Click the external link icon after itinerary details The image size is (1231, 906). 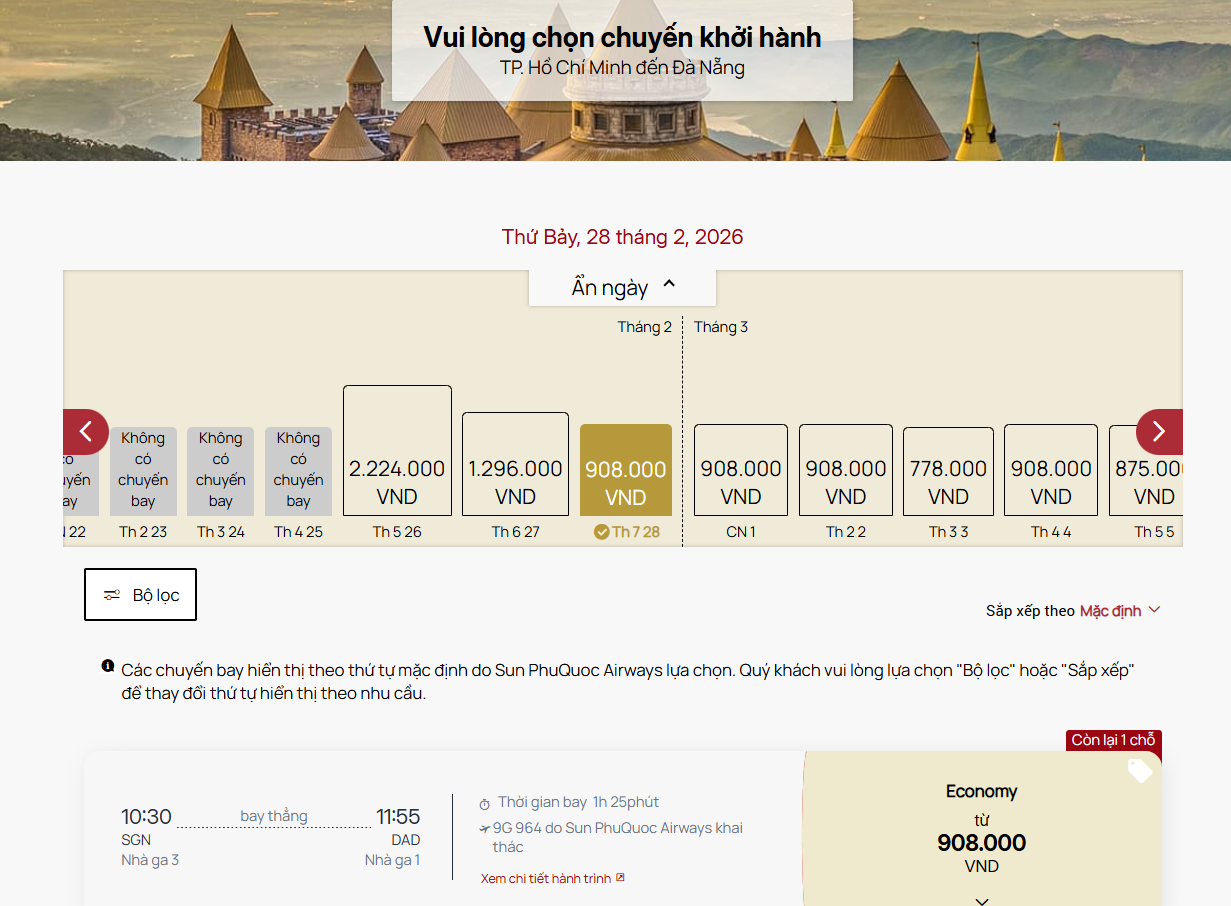click(620, 878)
